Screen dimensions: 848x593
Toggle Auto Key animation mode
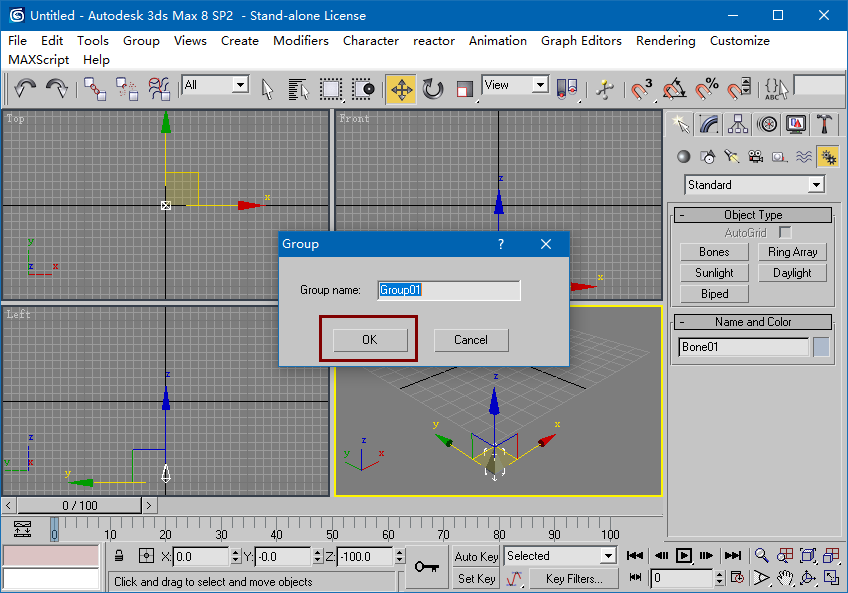point(476,557)
